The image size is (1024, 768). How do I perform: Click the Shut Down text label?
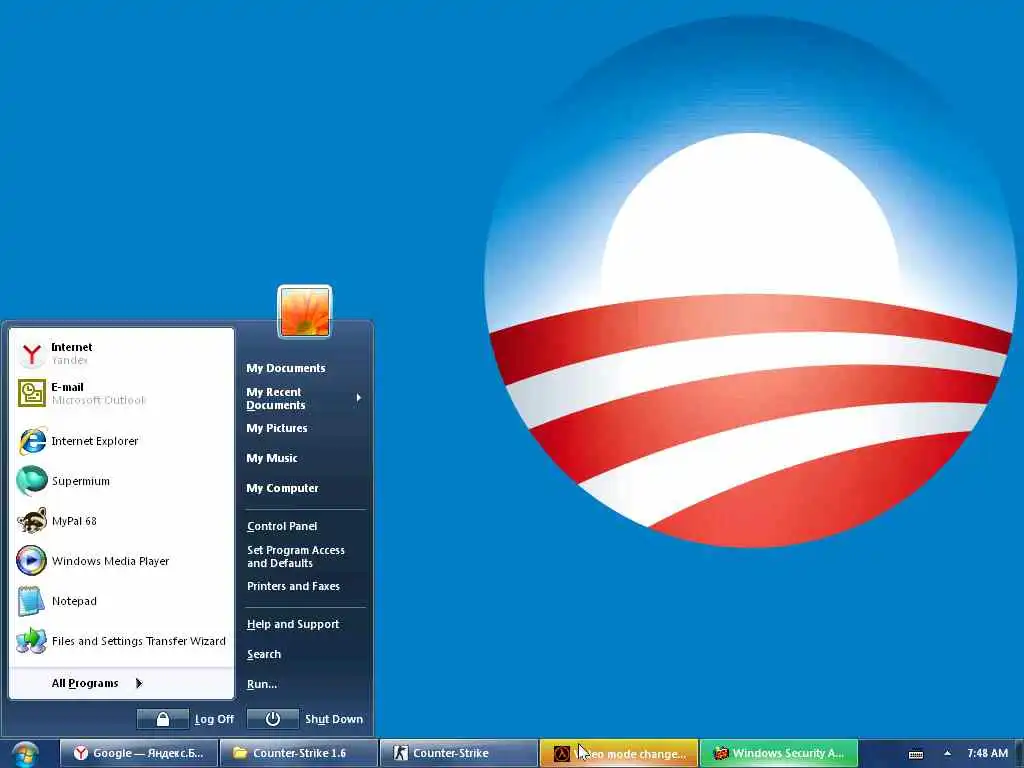[x=334, y=719]
